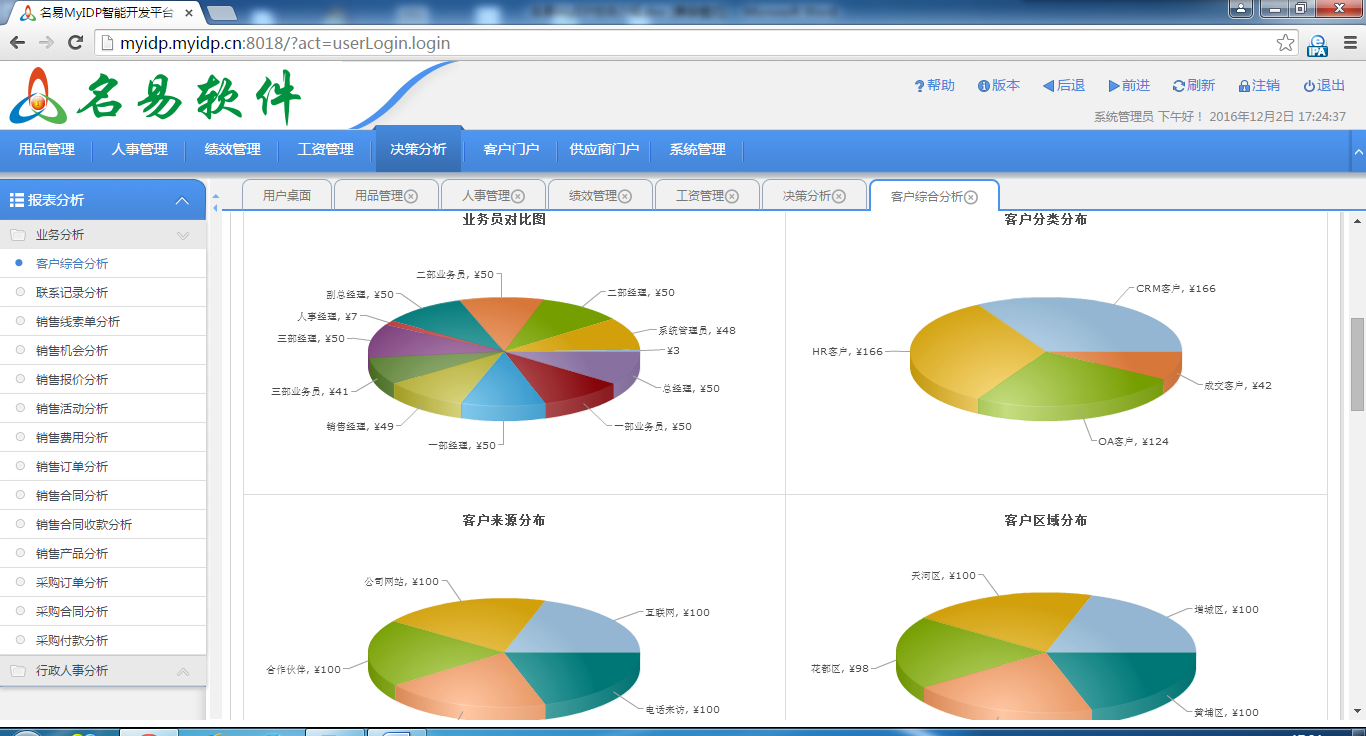Click the Back (后退) arrow icon
Screen dimensions: 1366x736
click(1048, 86)
